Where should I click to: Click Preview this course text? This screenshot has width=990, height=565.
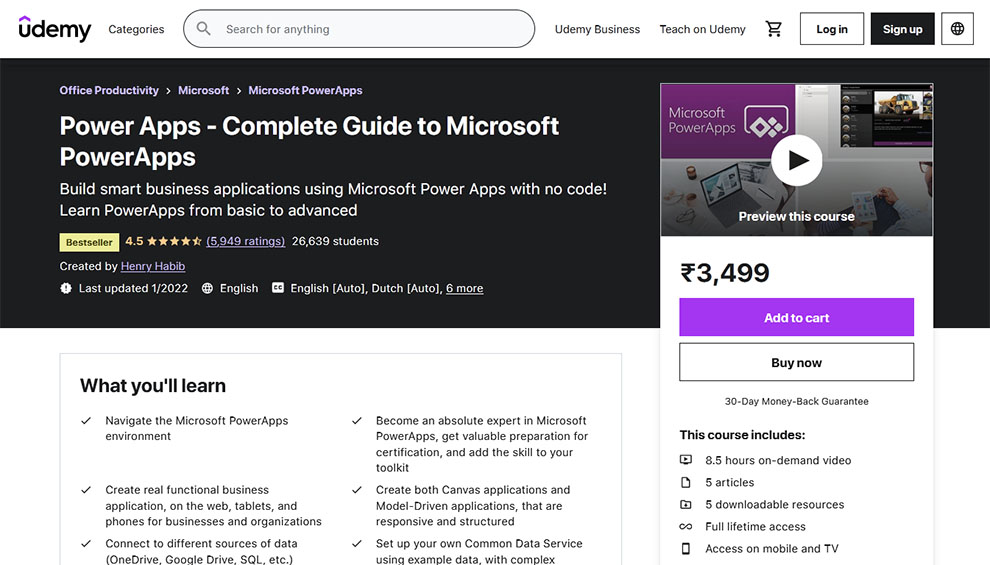point(797,217)
